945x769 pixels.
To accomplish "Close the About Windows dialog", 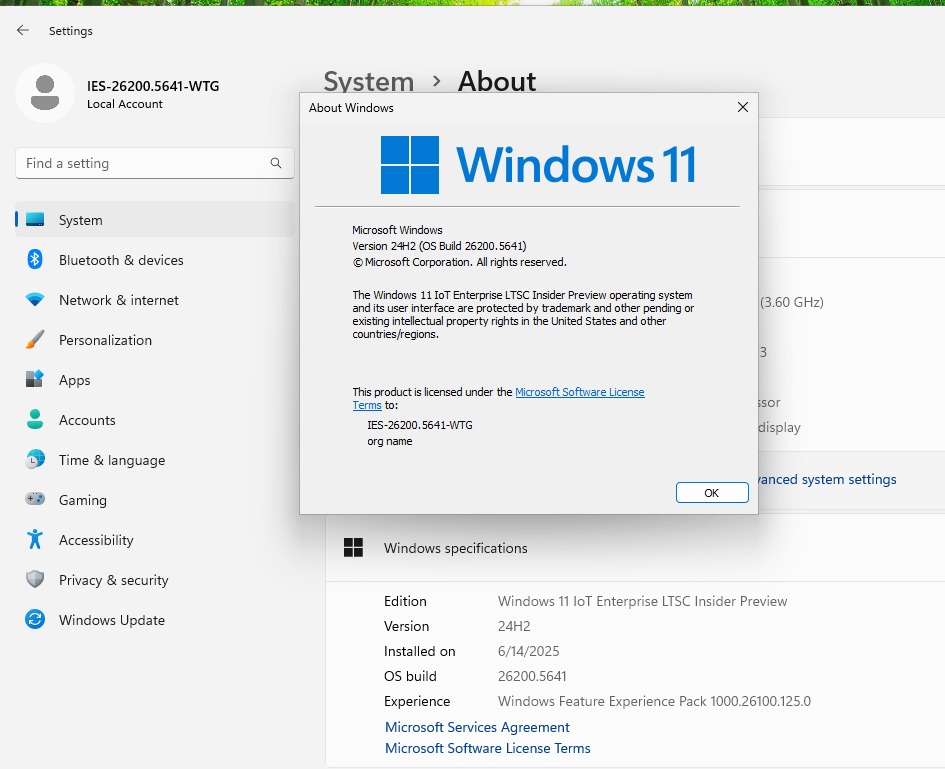I will point(742,107).
